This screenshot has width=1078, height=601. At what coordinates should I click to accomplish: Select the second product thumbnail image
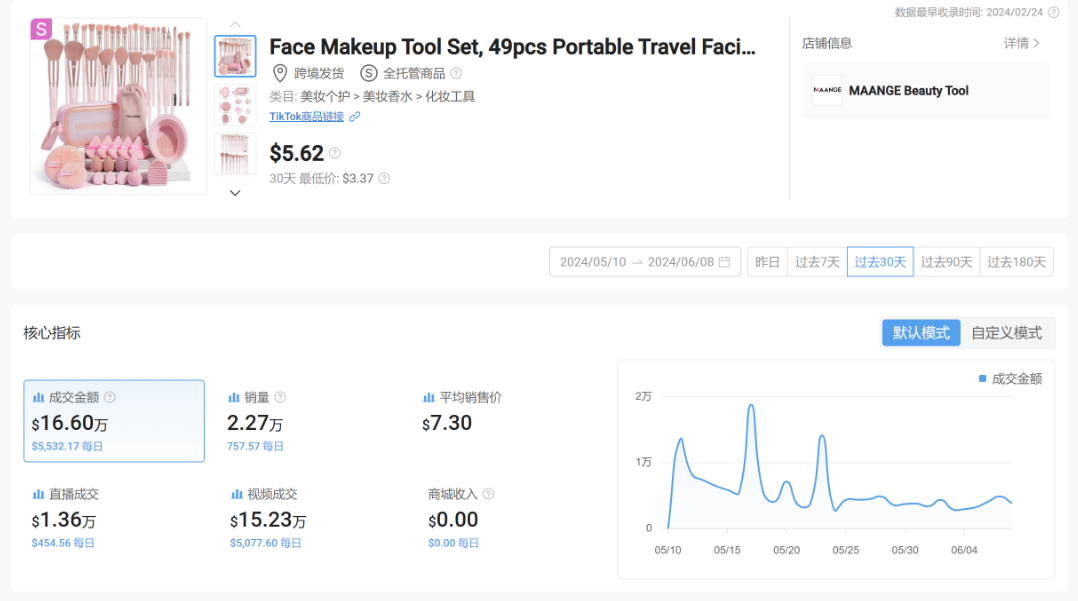click(235, 105)
